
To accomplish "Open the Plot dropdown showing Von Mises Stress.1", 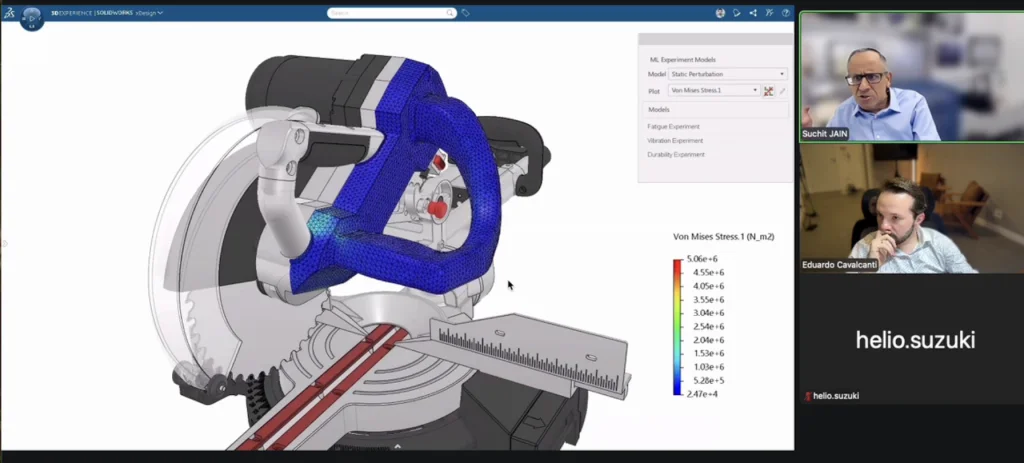I will pos(714,91).
